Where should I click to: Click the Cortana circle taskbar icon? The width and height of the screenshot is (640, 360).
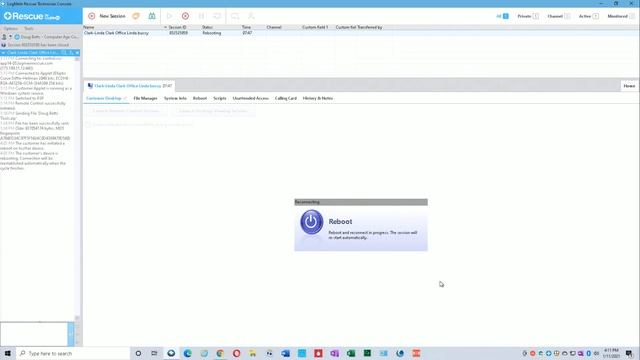point(138,353)
